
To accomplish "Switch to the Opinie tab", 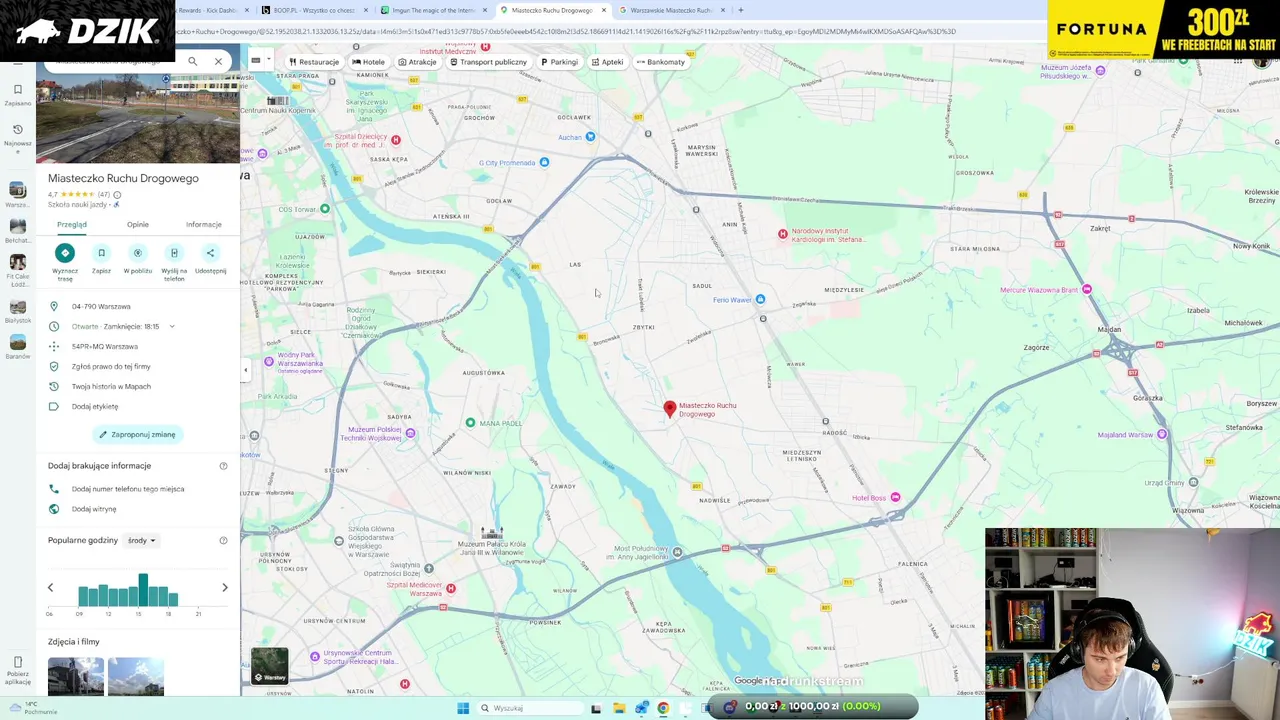I will (138, 224).
